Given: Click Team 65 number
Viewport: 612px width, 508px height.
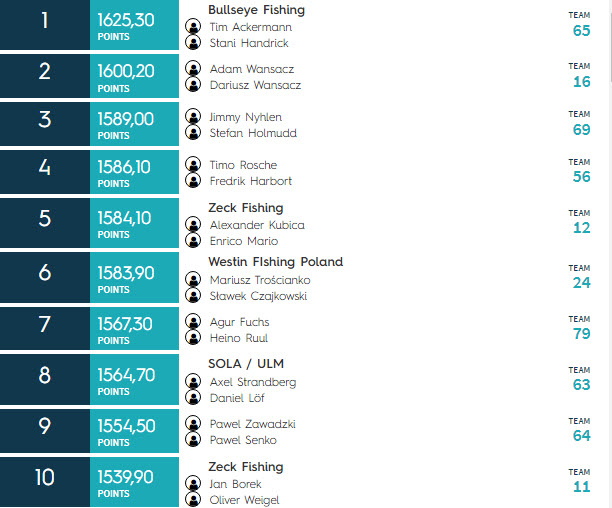Looking at the screenshot, I should (581, 30).
